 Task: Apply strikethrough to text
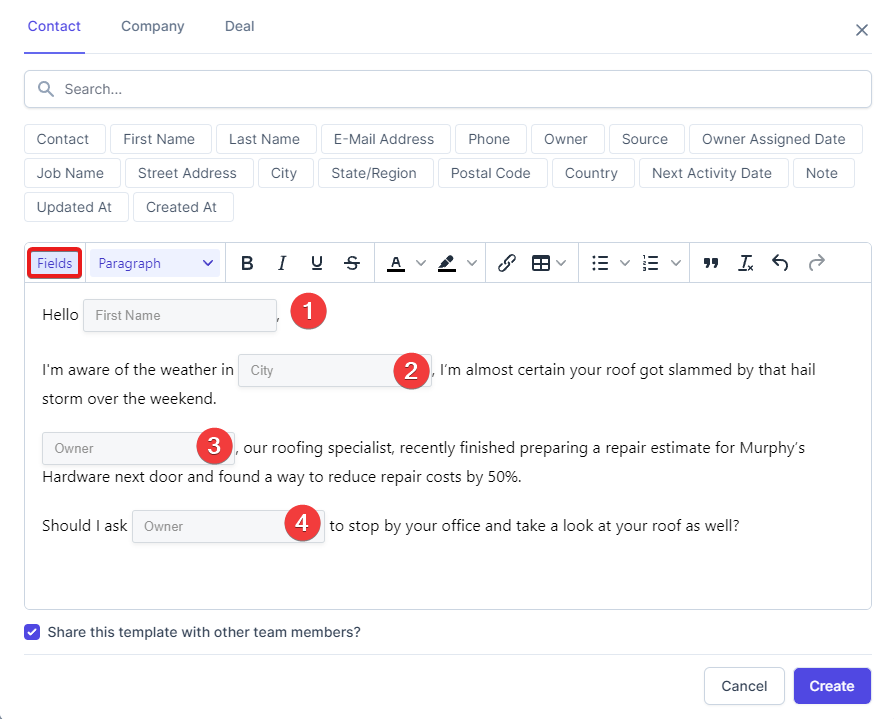pyautogui.click(x=352, y=262)
